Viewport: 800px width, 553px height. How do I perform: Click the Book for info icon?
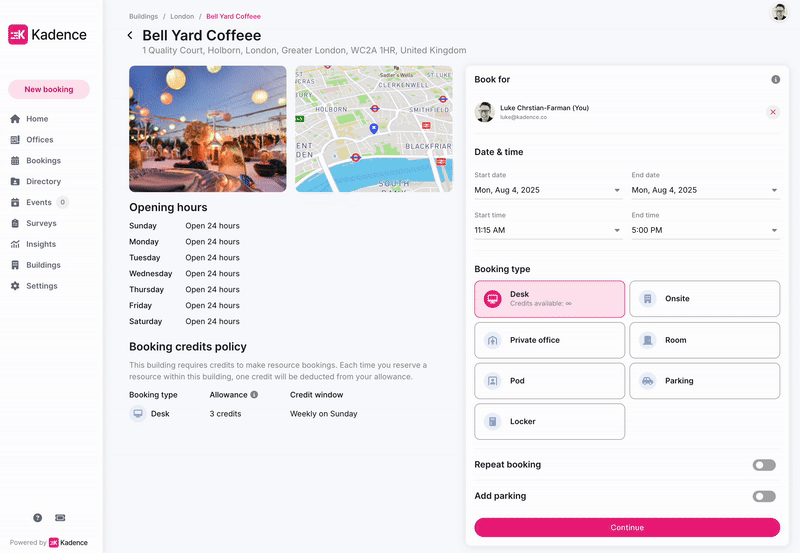[x=776, y=80]
